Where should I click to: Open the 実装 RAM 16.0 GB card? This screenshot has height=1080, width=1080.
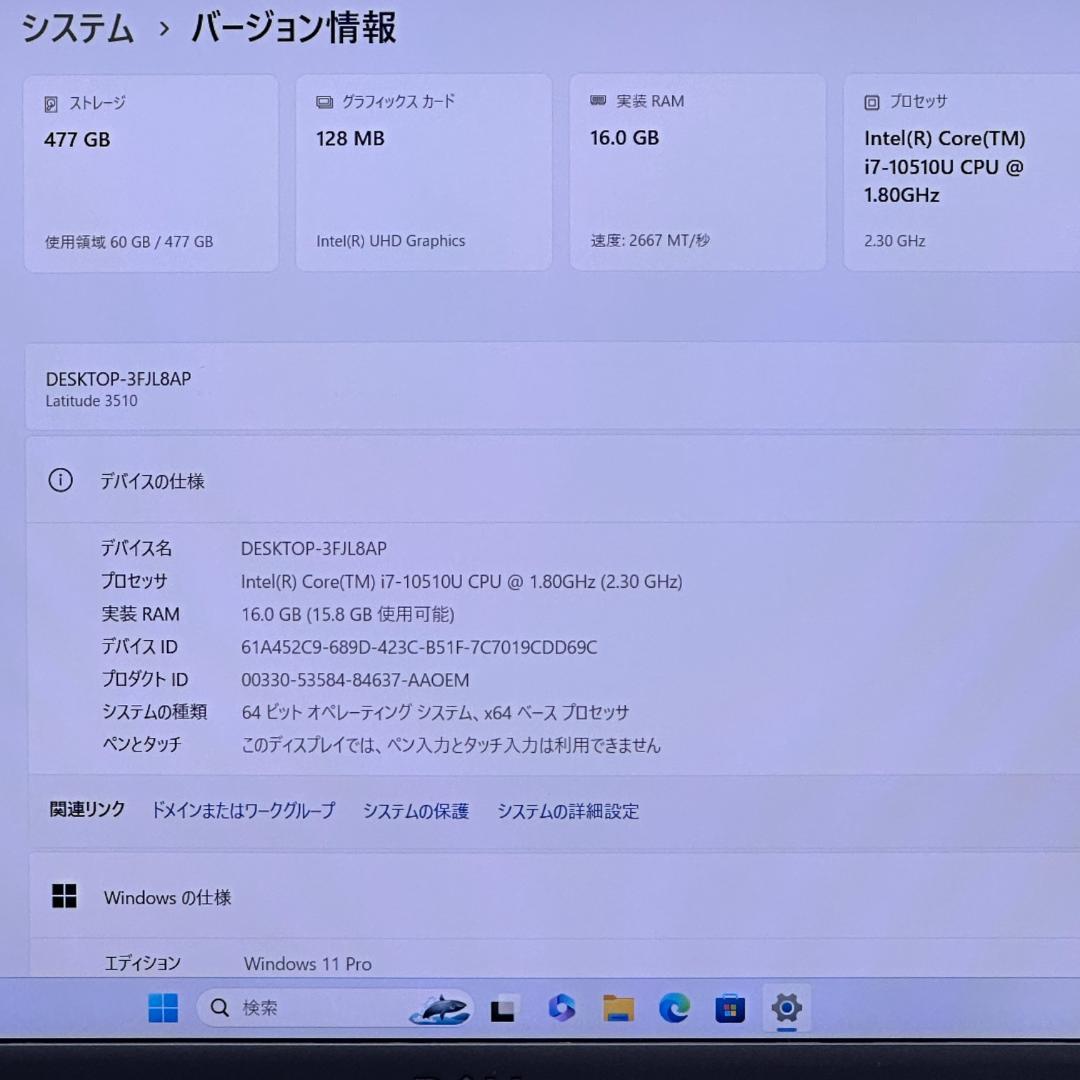click(x=698, y=172)
